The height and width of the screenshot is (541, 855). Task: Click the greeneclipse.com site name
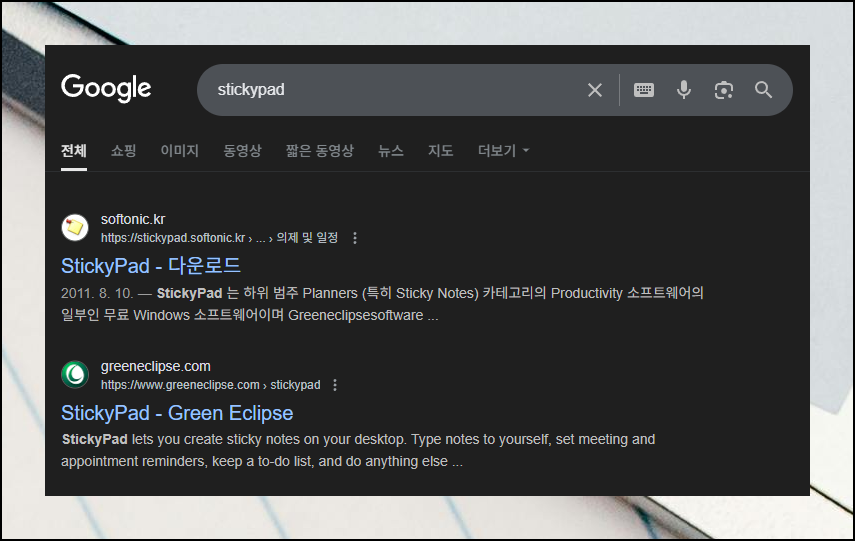[155, 366]
